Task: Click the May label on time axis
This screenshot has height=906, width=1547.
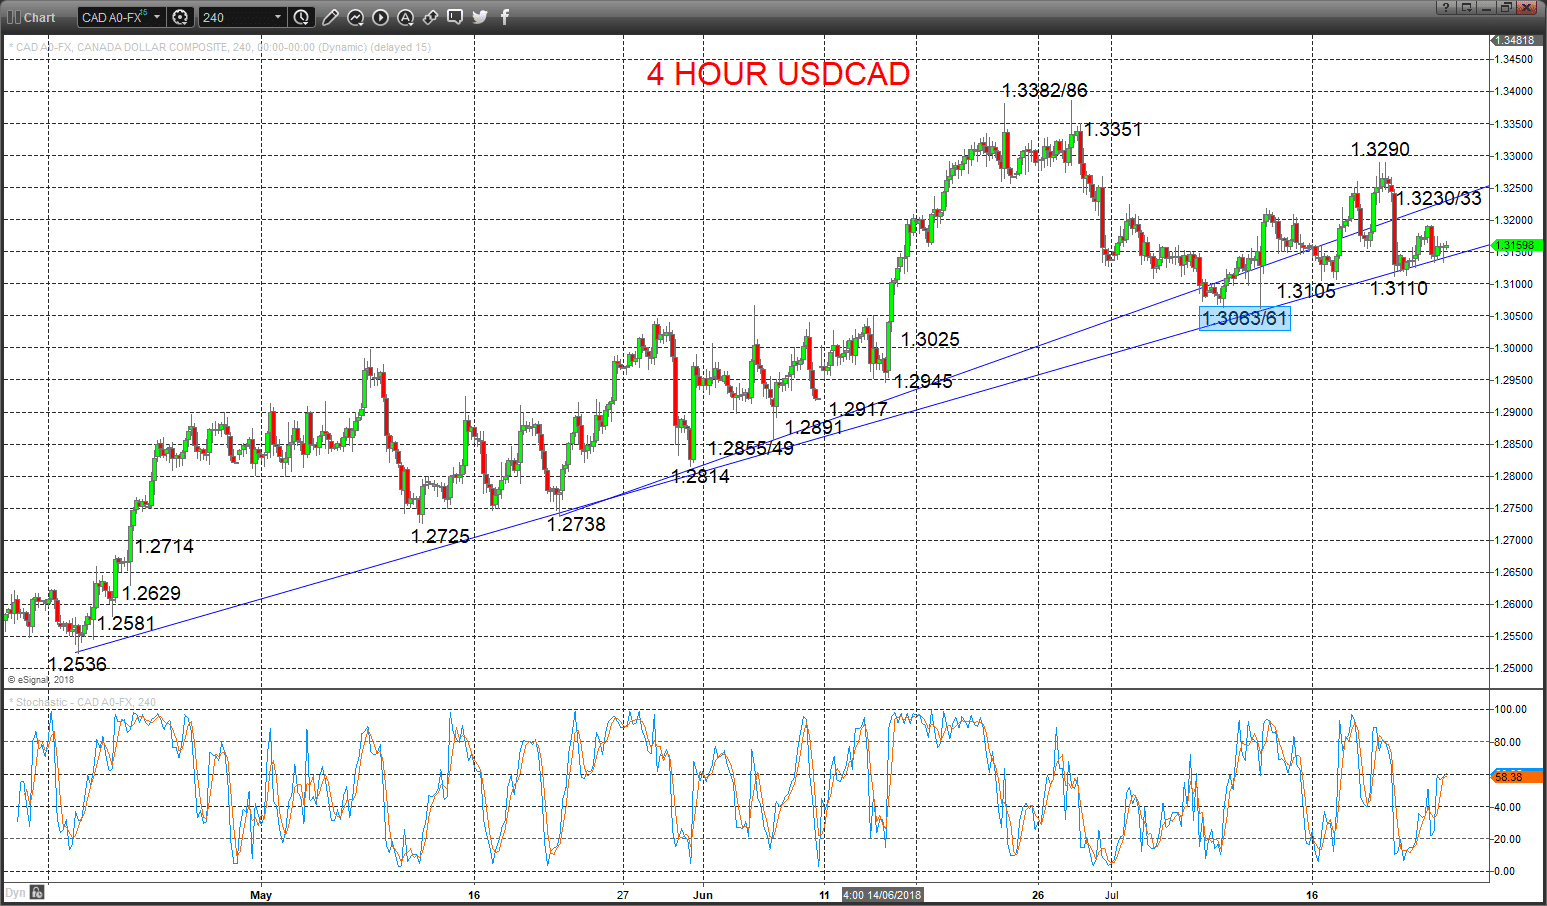Action: [261, 895]
